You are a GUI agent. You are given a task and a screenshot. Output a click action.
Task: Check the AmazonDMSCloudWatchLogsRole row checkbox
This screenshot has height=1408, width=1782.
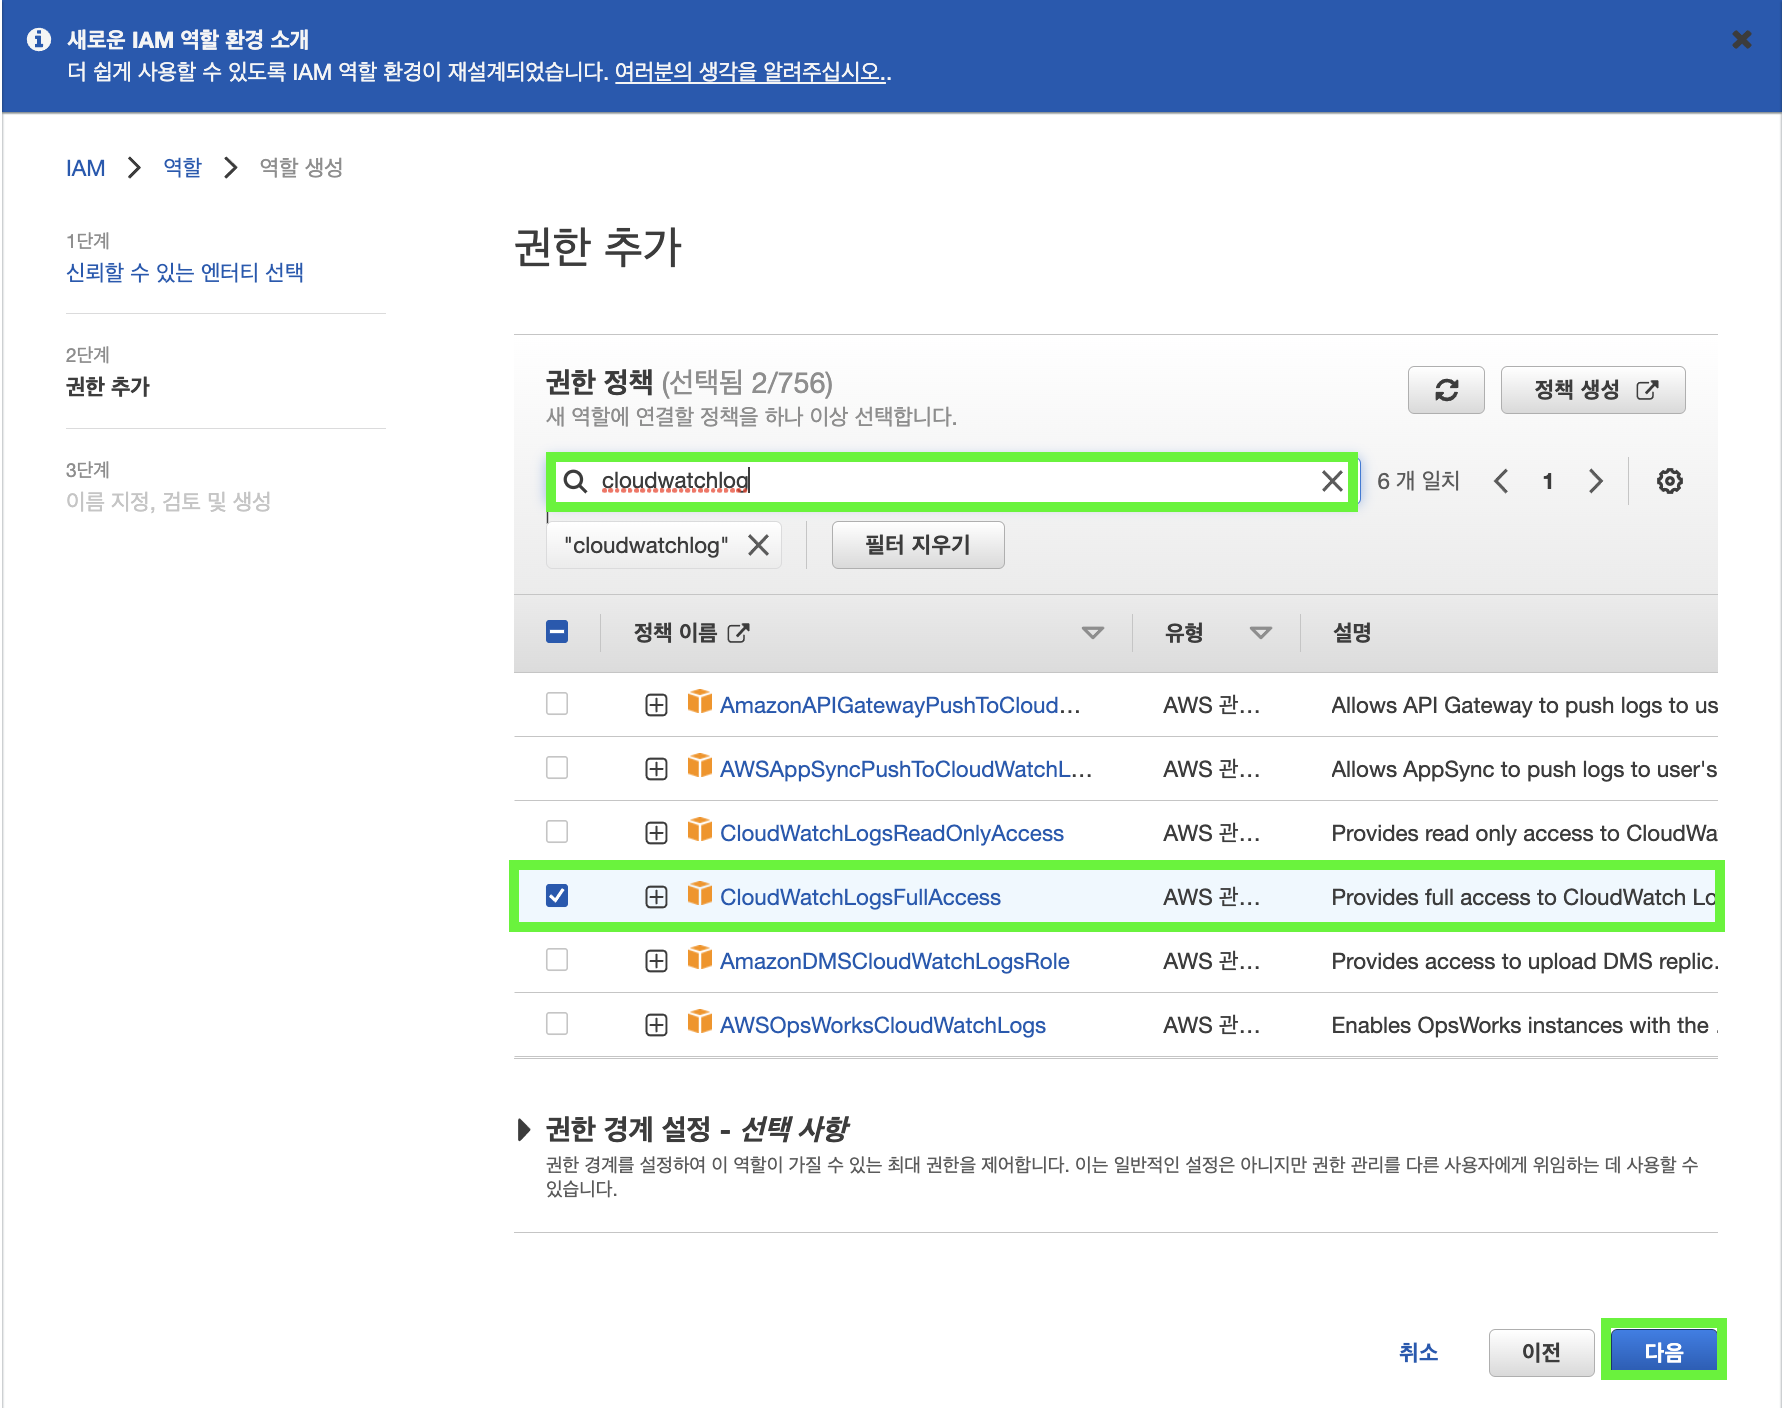(x=557, y=960)
